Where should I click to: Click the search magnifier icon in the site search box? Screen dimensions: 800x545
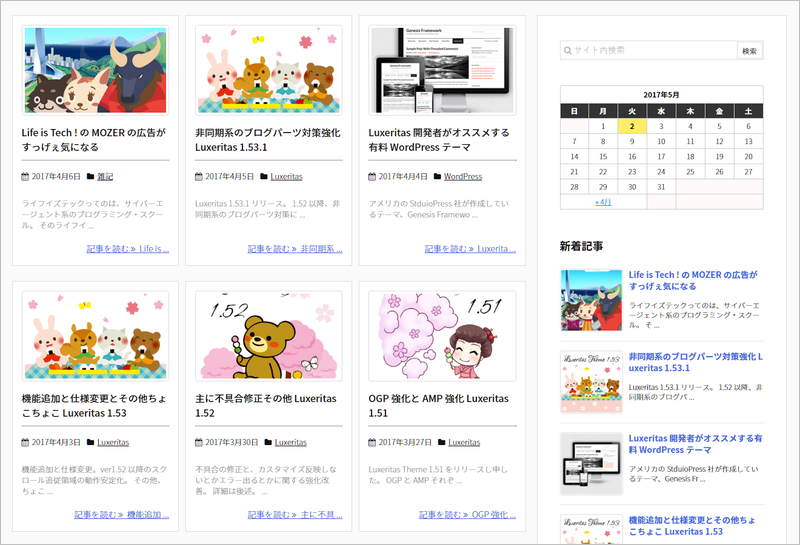(x=567, y=51)
